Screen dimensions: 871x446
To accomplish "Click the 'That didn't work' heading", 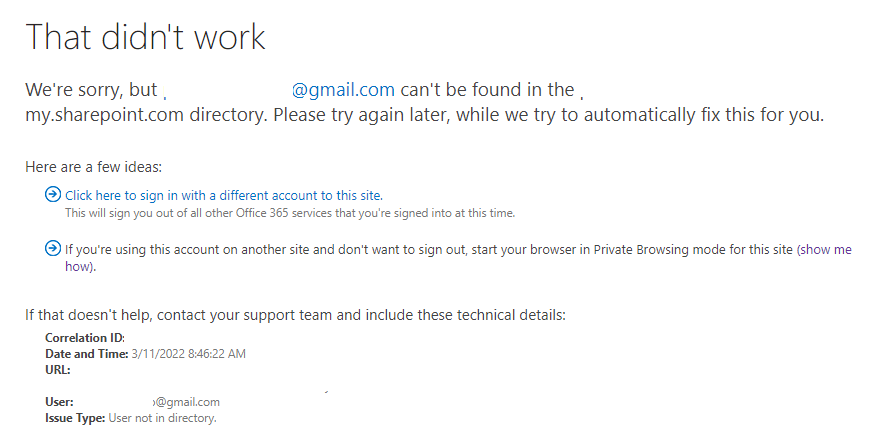I will pos(146,37).
